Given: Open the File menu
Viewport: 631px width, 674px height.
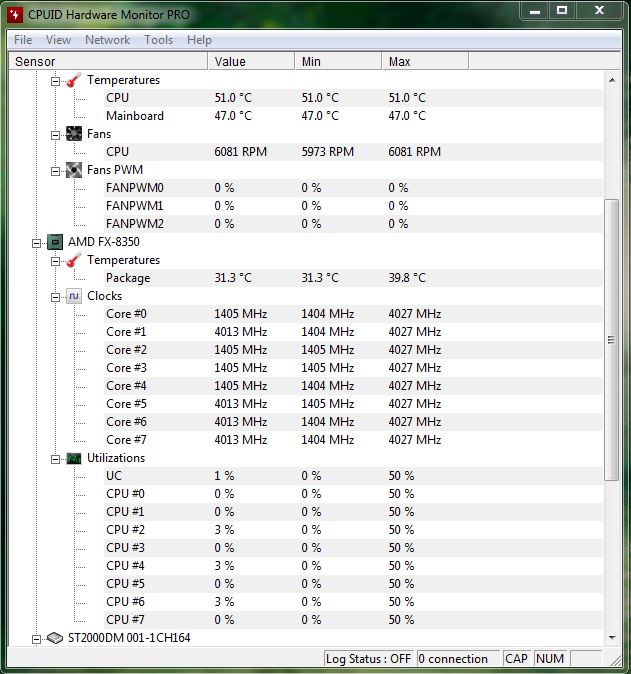Looking at the screenshot, I should click(23, 40).
